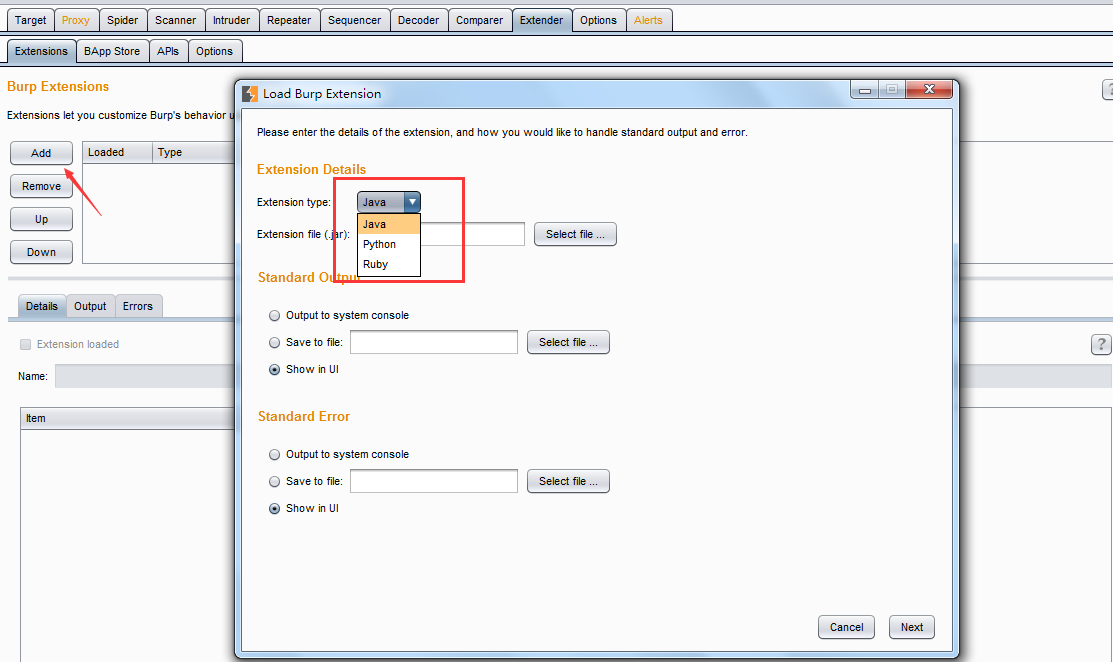
Task: Close the Load Burp Extension dialog
Action: tap(928, 89)
